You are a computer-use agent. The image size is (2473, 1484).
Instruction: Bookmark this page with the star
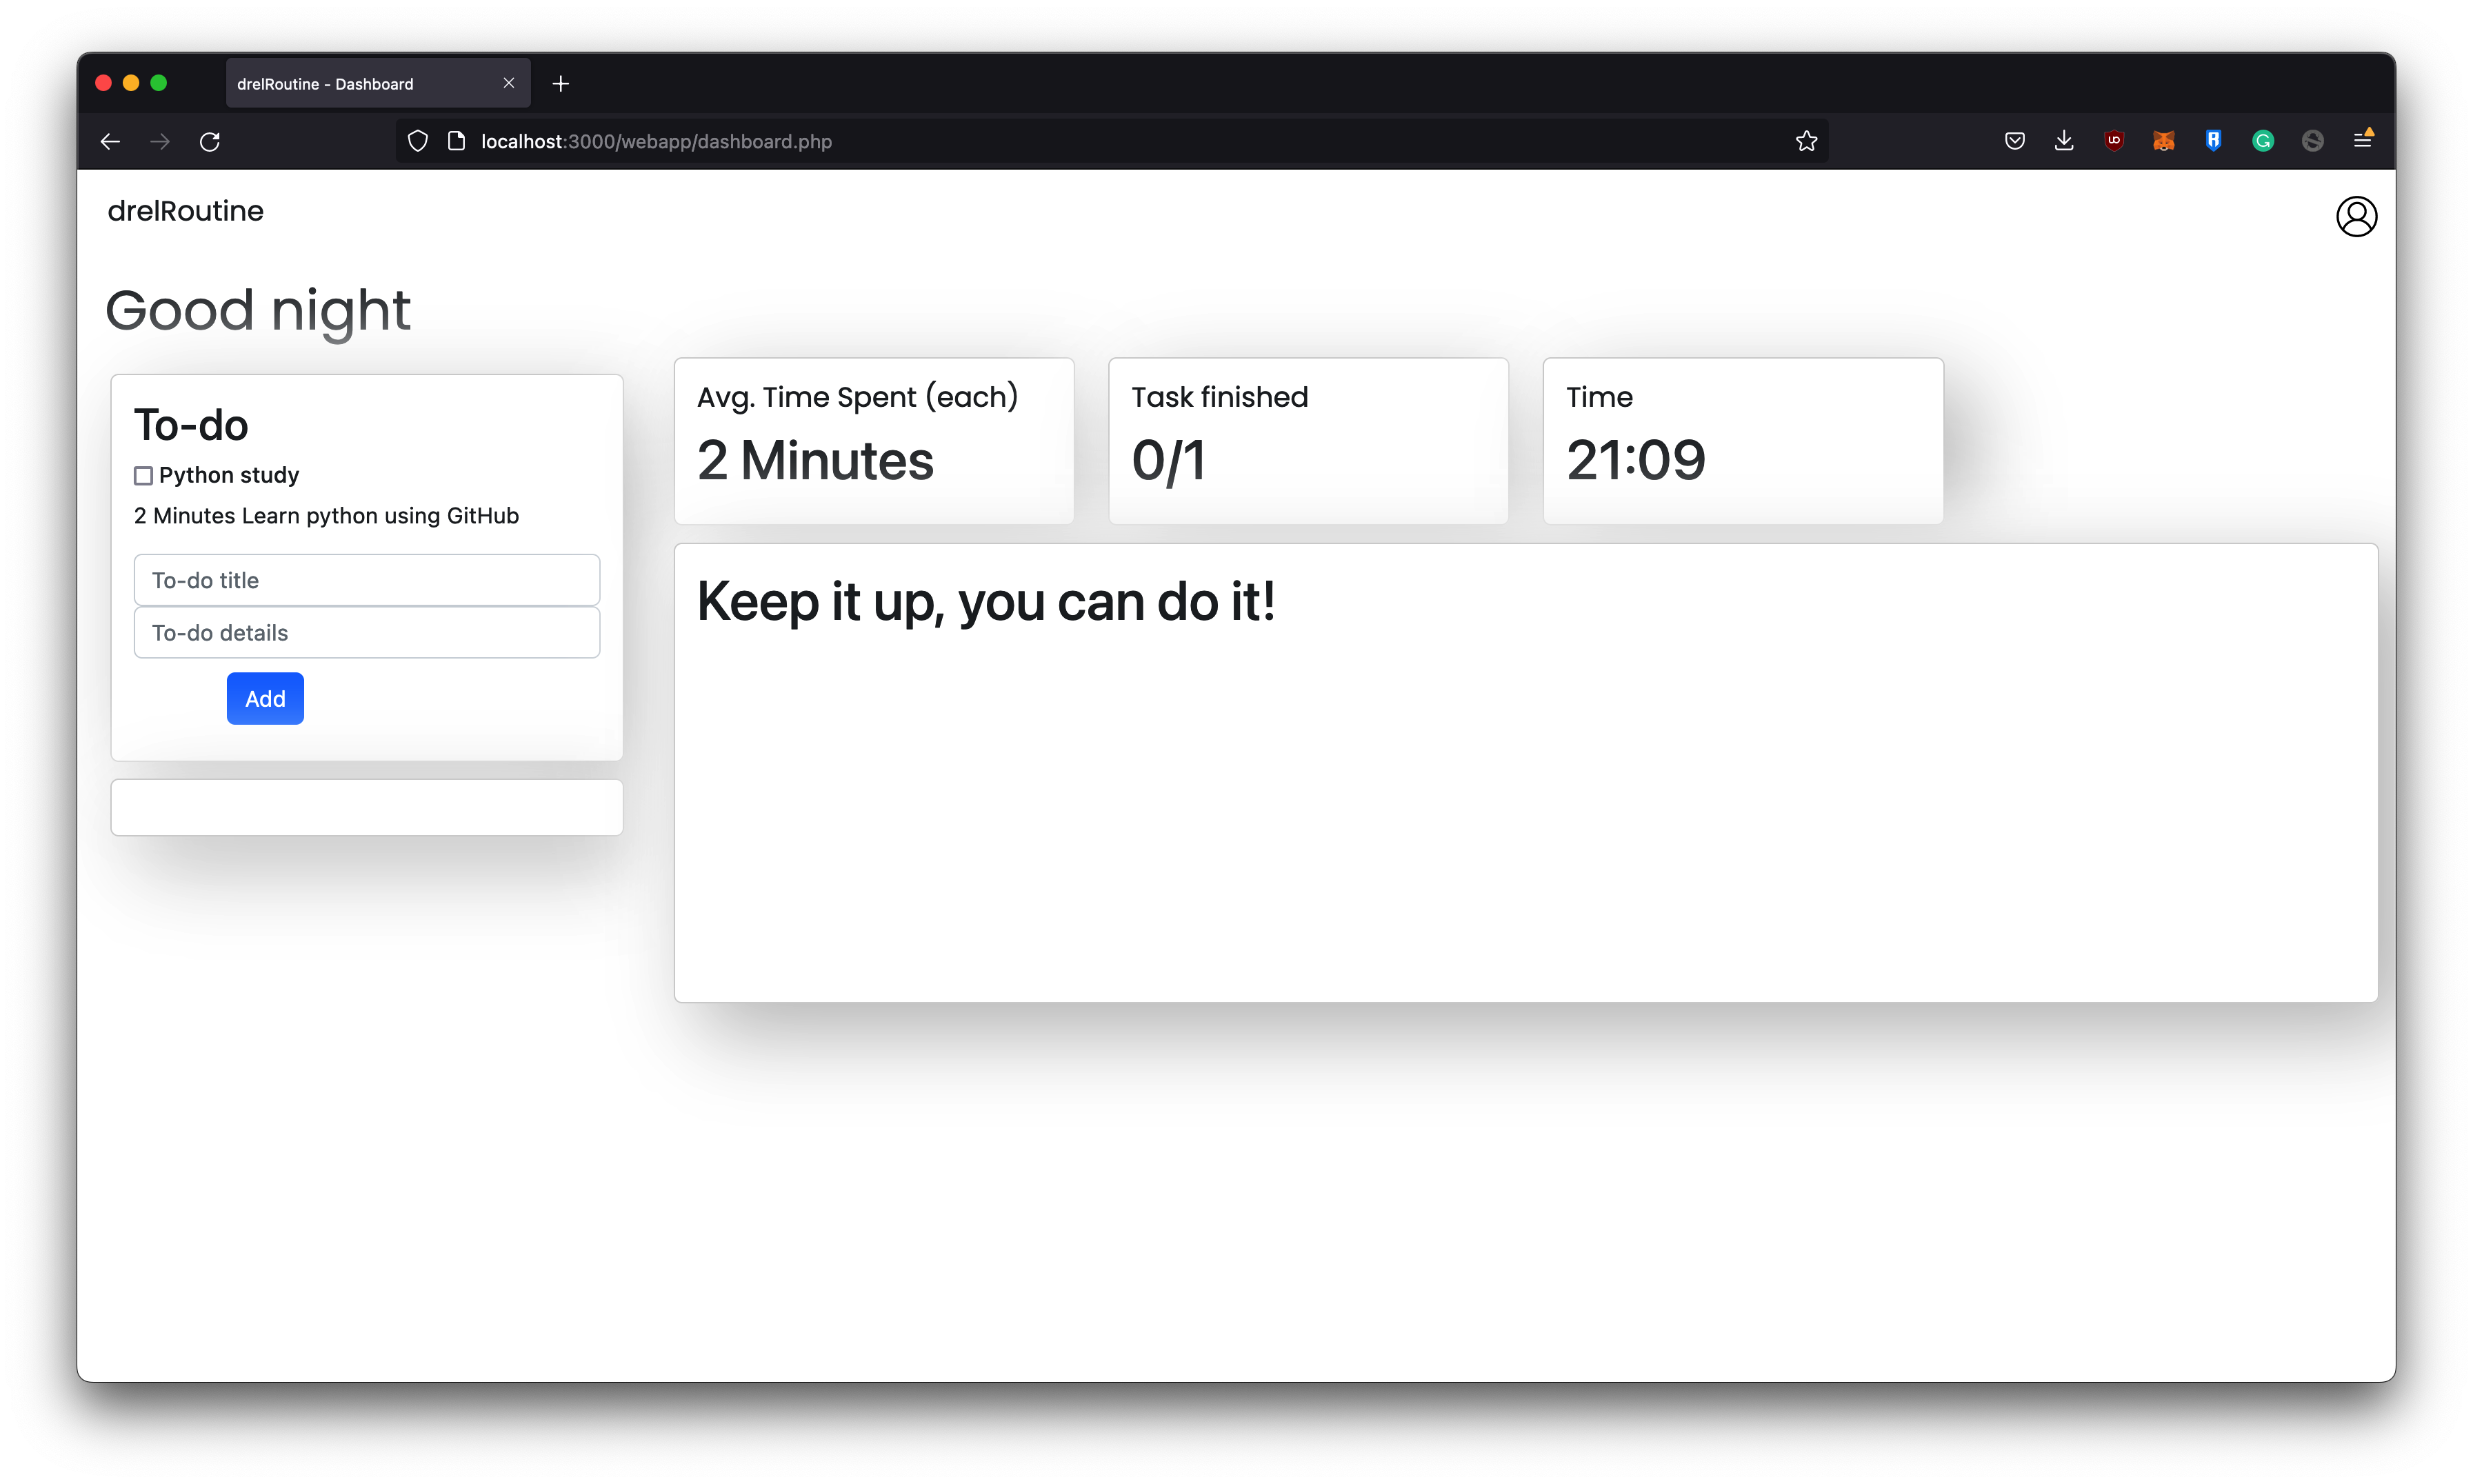pos(1805,141)
